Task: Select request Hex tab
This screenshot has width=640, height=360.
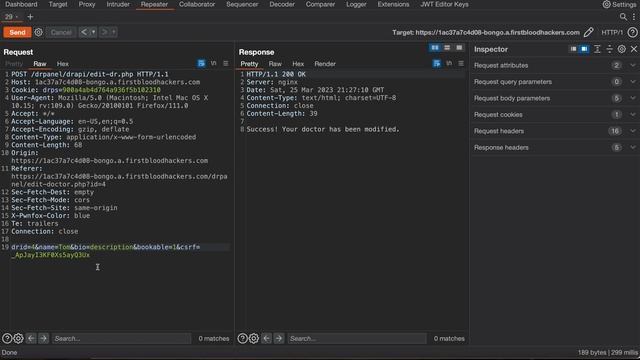Action: pos(62,64)
